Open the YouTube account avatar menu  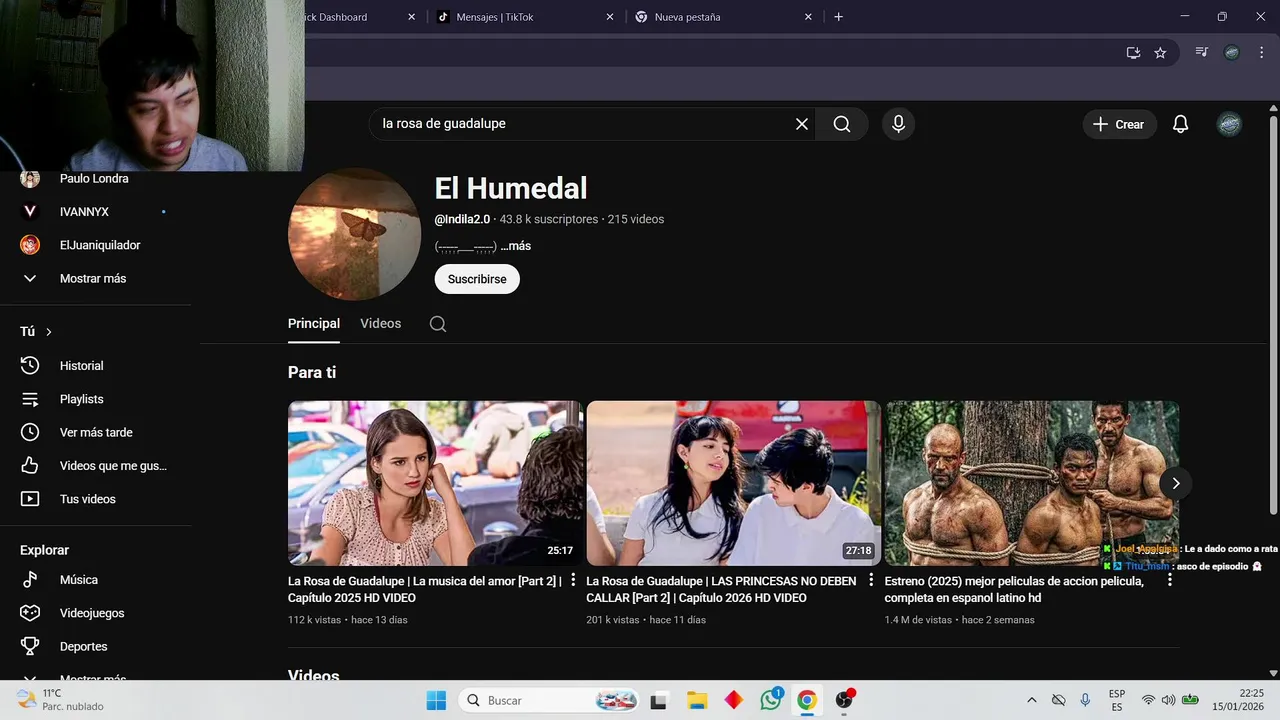1229,124
